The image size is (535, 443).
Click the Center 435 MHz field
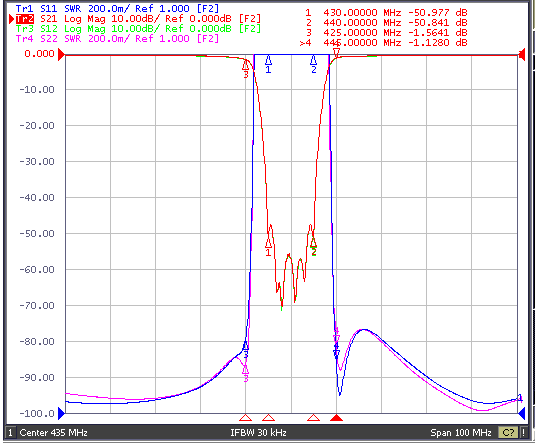pos(54,433)
